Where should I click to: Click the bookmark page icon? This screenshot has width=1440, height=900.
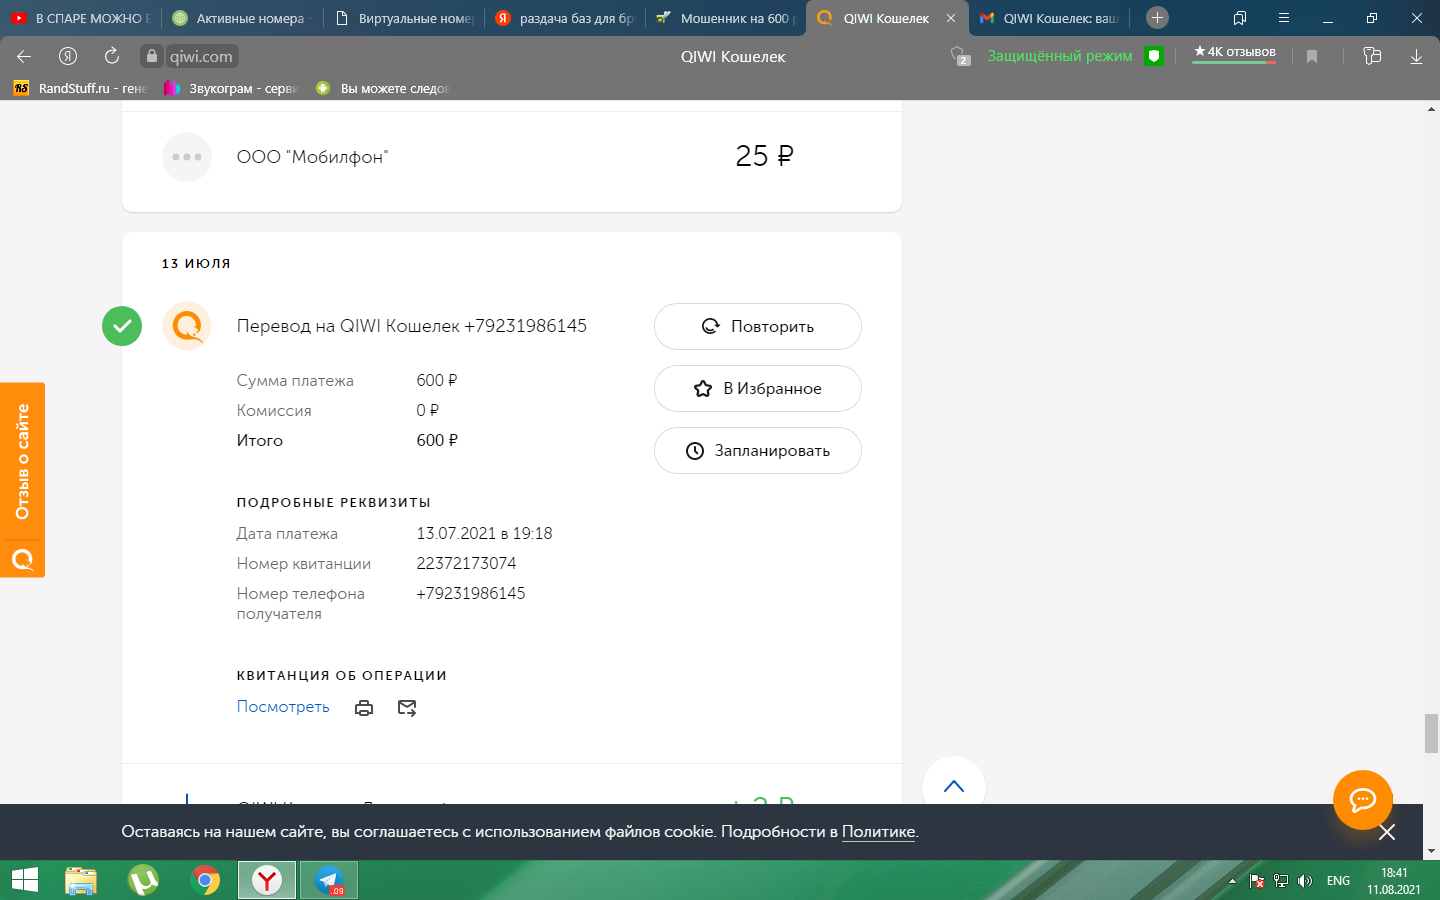coord(1312,57)
